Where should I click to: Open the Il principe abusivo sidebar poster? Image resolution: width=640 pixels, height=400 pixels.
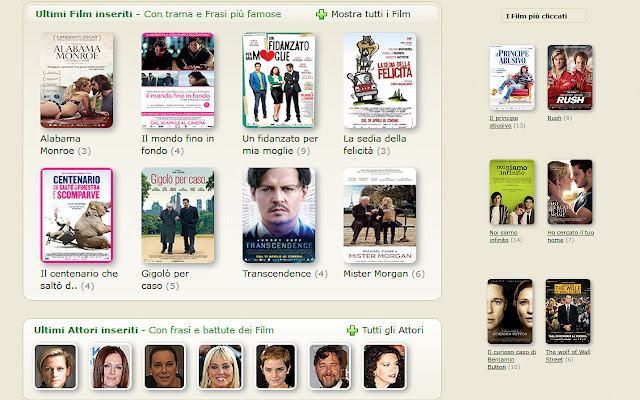pyautogui.click(x=512, y=78)
